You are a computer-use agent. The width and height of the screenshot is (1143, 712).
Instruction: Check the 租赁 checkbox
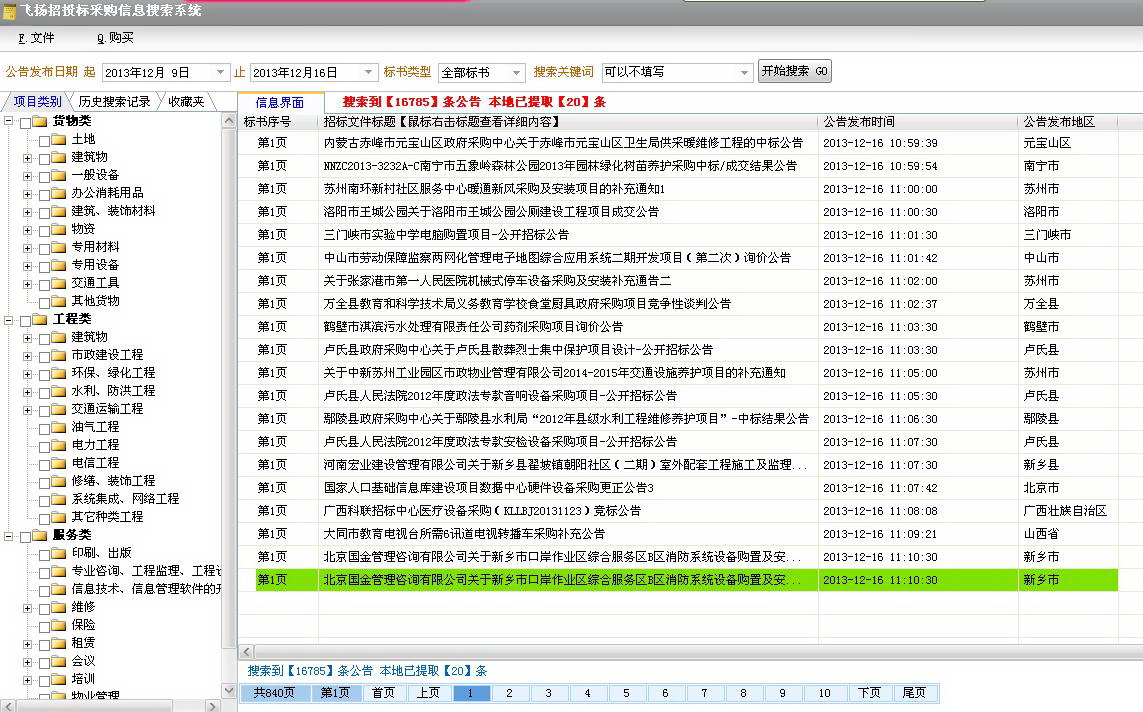coord(44,644)
